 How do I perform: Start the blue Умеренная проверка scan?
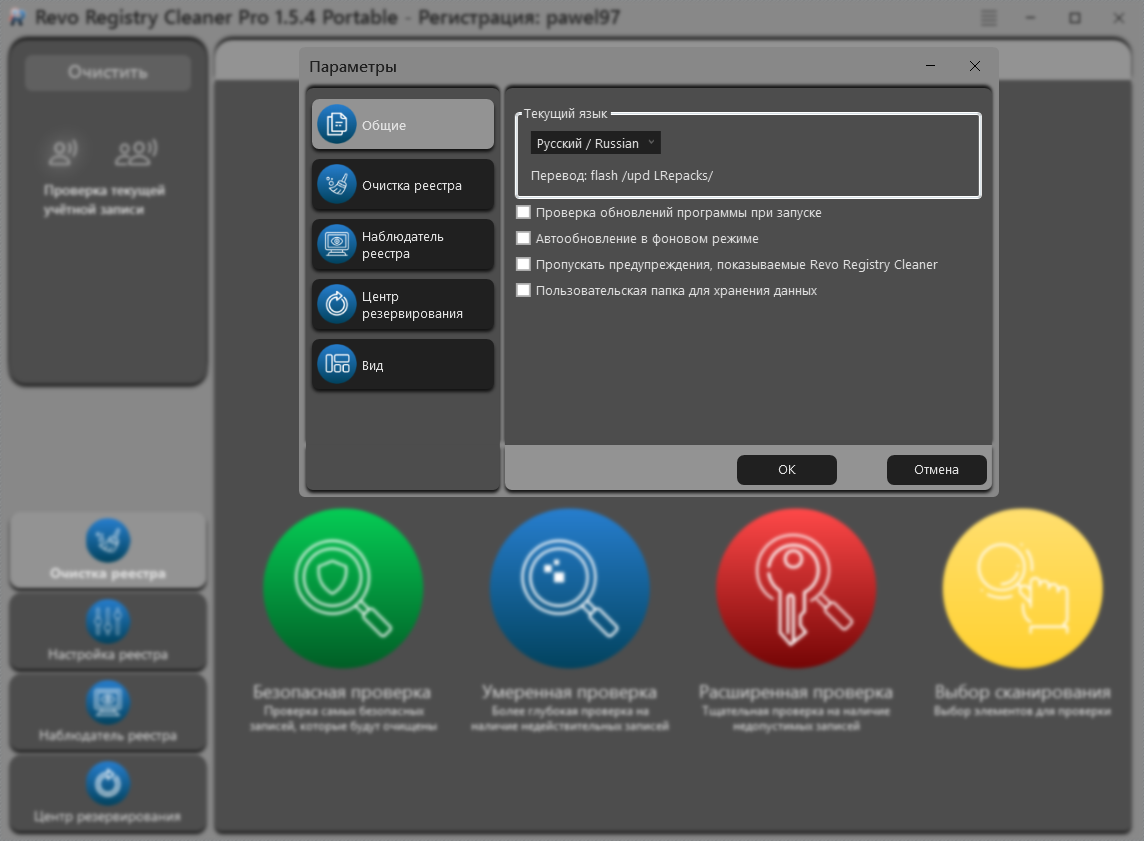[570, 588]
